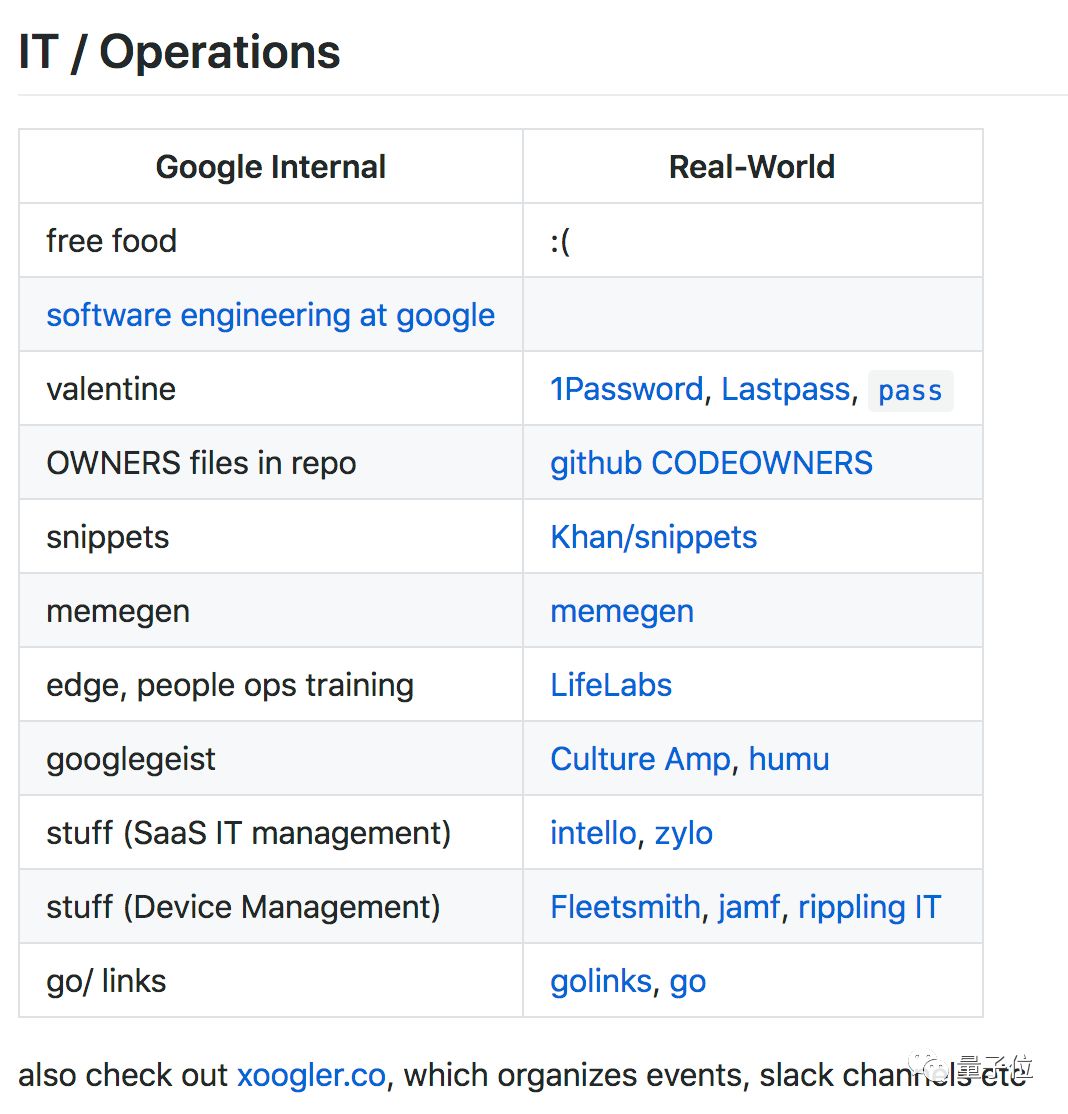Open the go link after golinks
Viewport: 1068px width, 1114px height.
click(688, 983)
